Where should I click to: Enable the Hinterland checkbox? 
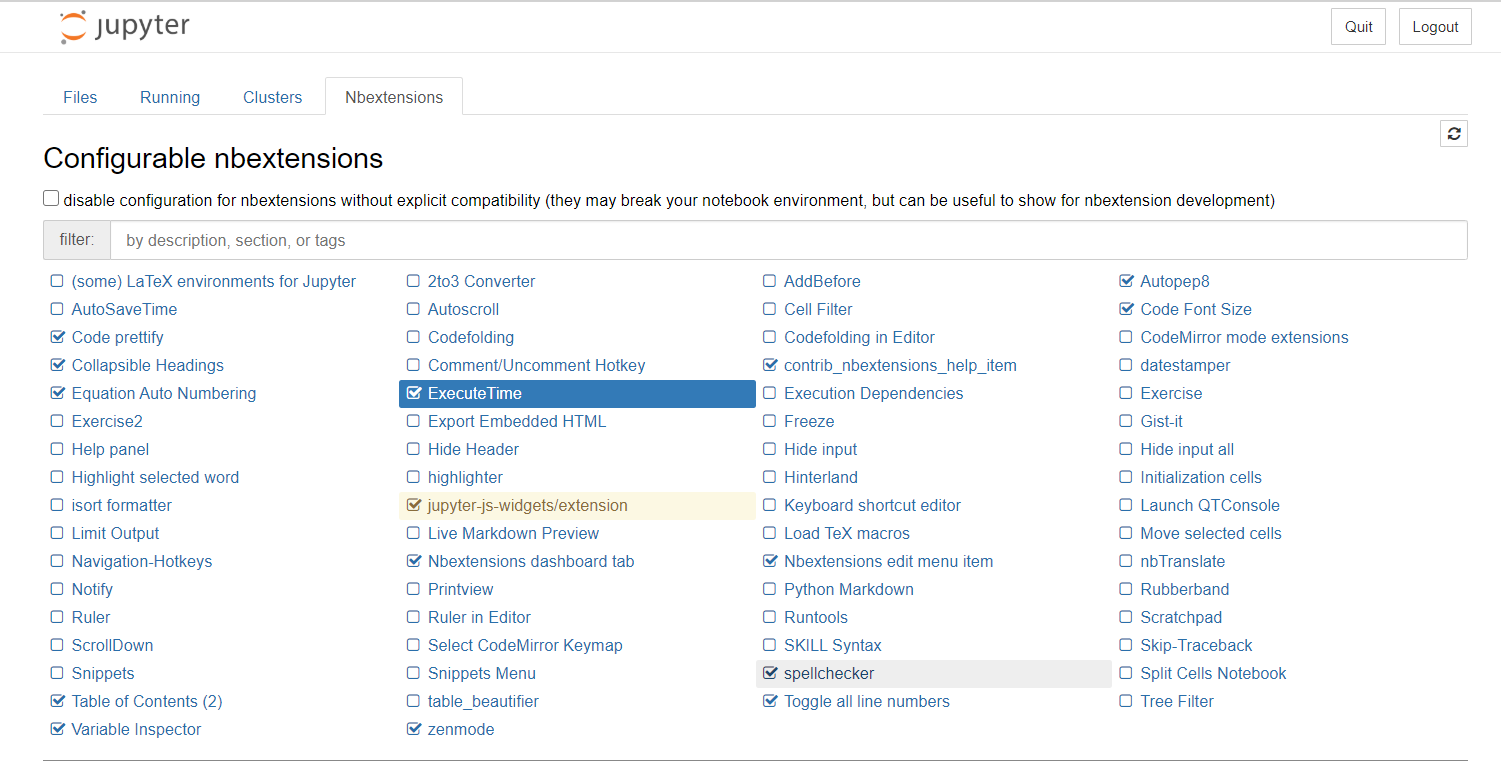pyautogui.click(x=770, y=478)
